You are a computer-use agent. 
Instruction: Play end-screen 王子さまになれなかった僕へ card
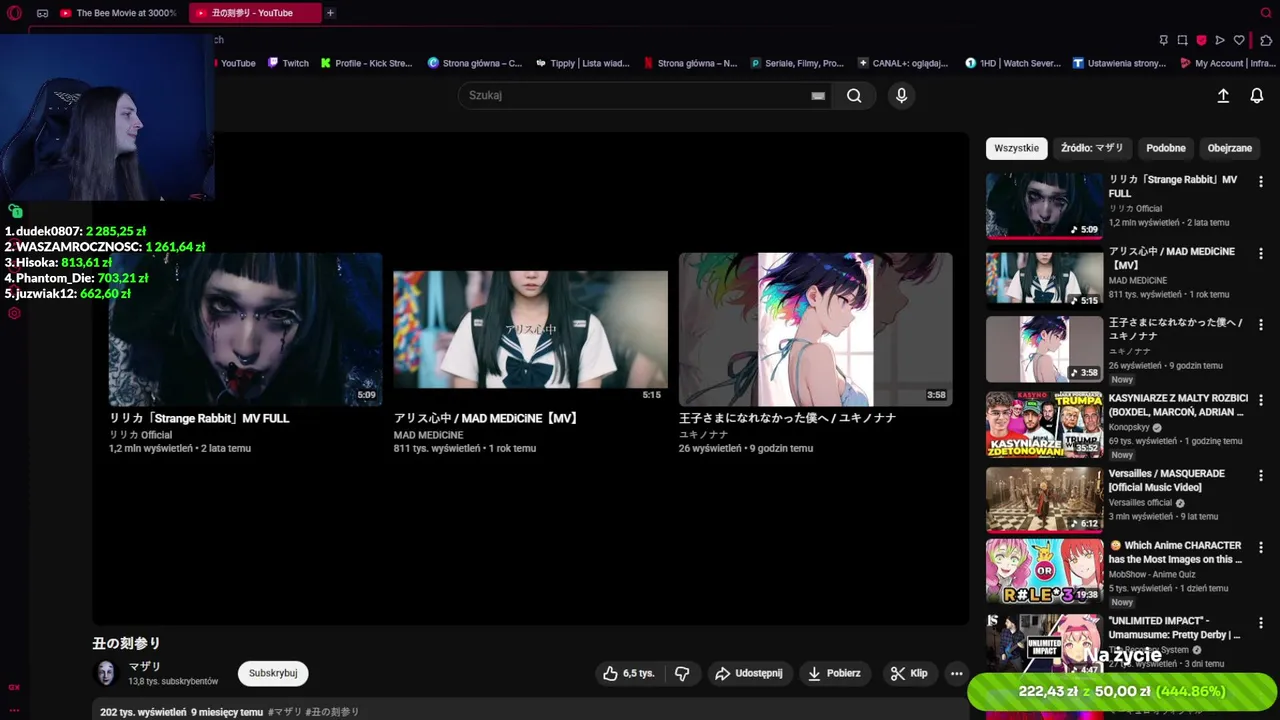[815, 329]
